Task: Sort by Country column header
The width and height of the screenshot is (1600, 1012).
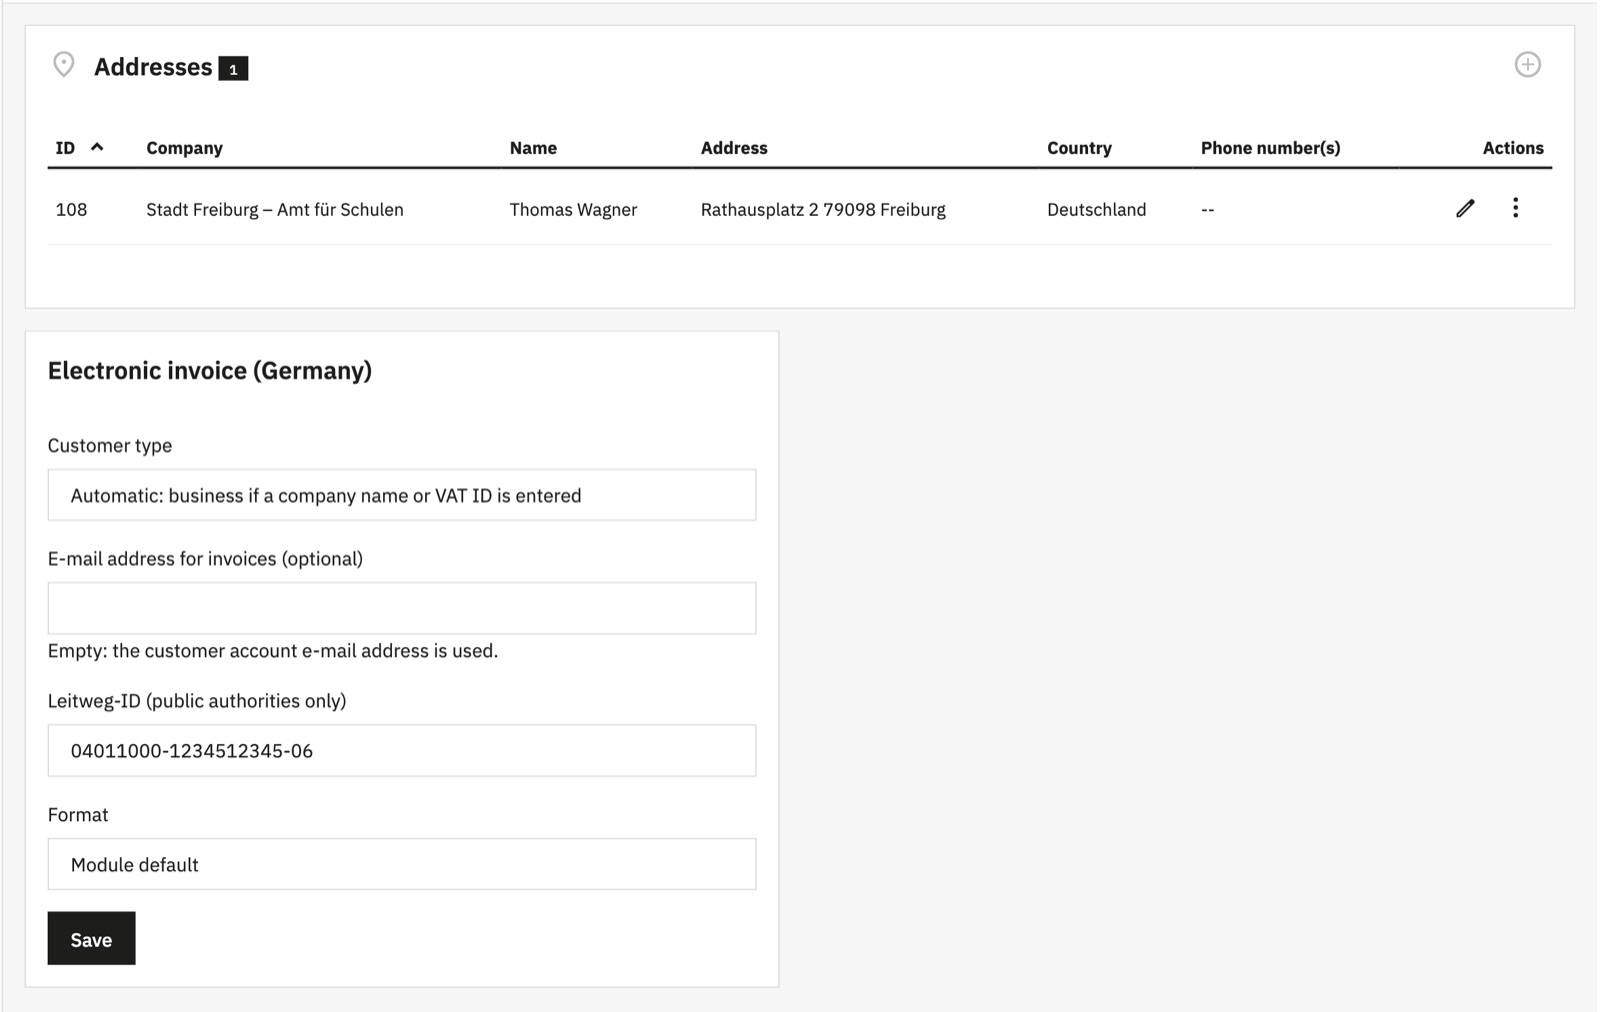Action: click(1079, 148)
